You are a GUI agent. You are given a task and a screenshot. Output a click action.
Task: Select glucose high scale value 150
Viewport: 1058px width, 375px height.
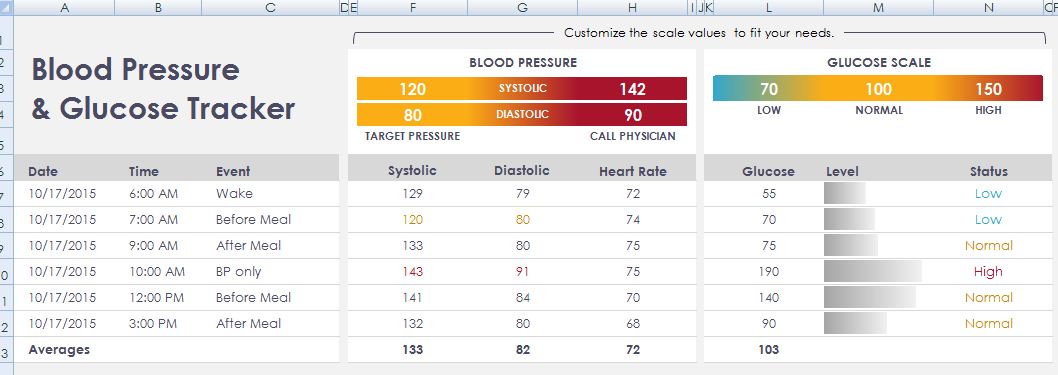(x=989, y=89)
